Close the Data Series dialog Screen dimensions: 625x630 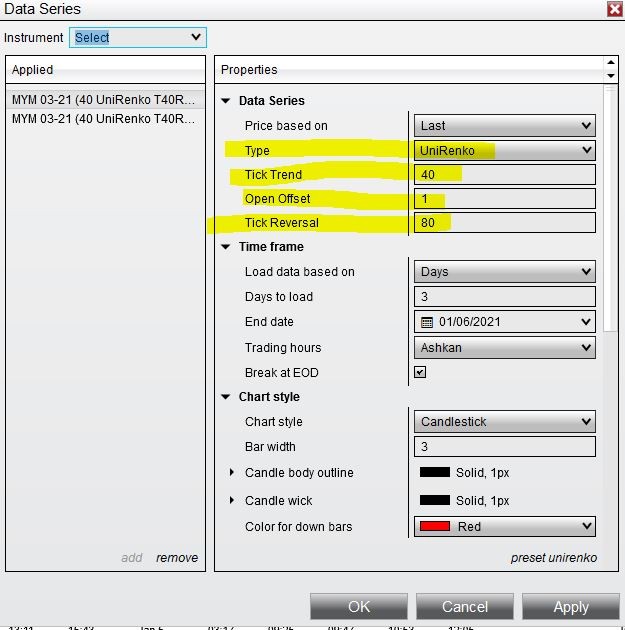(x=615, y=9)
